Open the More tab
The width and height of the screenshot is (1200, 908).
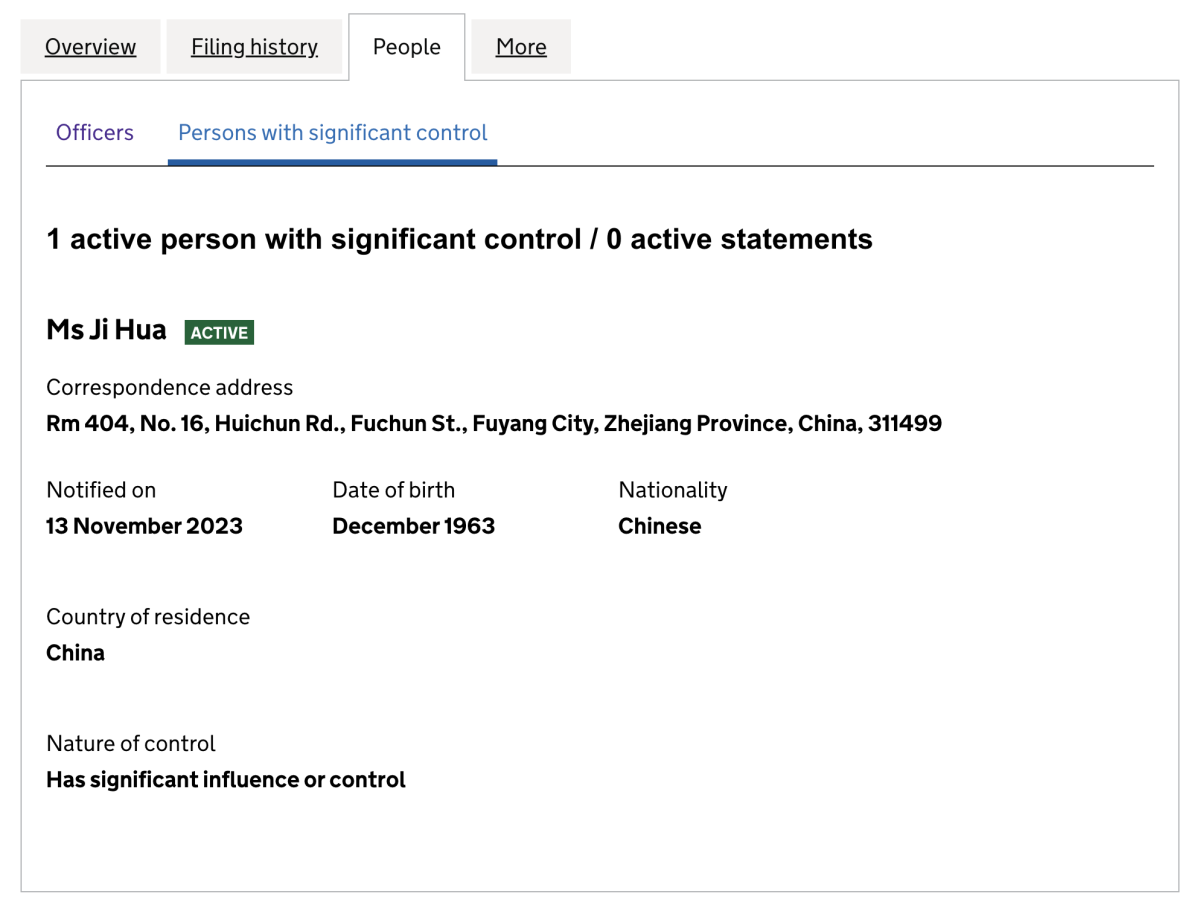(521, 46)
